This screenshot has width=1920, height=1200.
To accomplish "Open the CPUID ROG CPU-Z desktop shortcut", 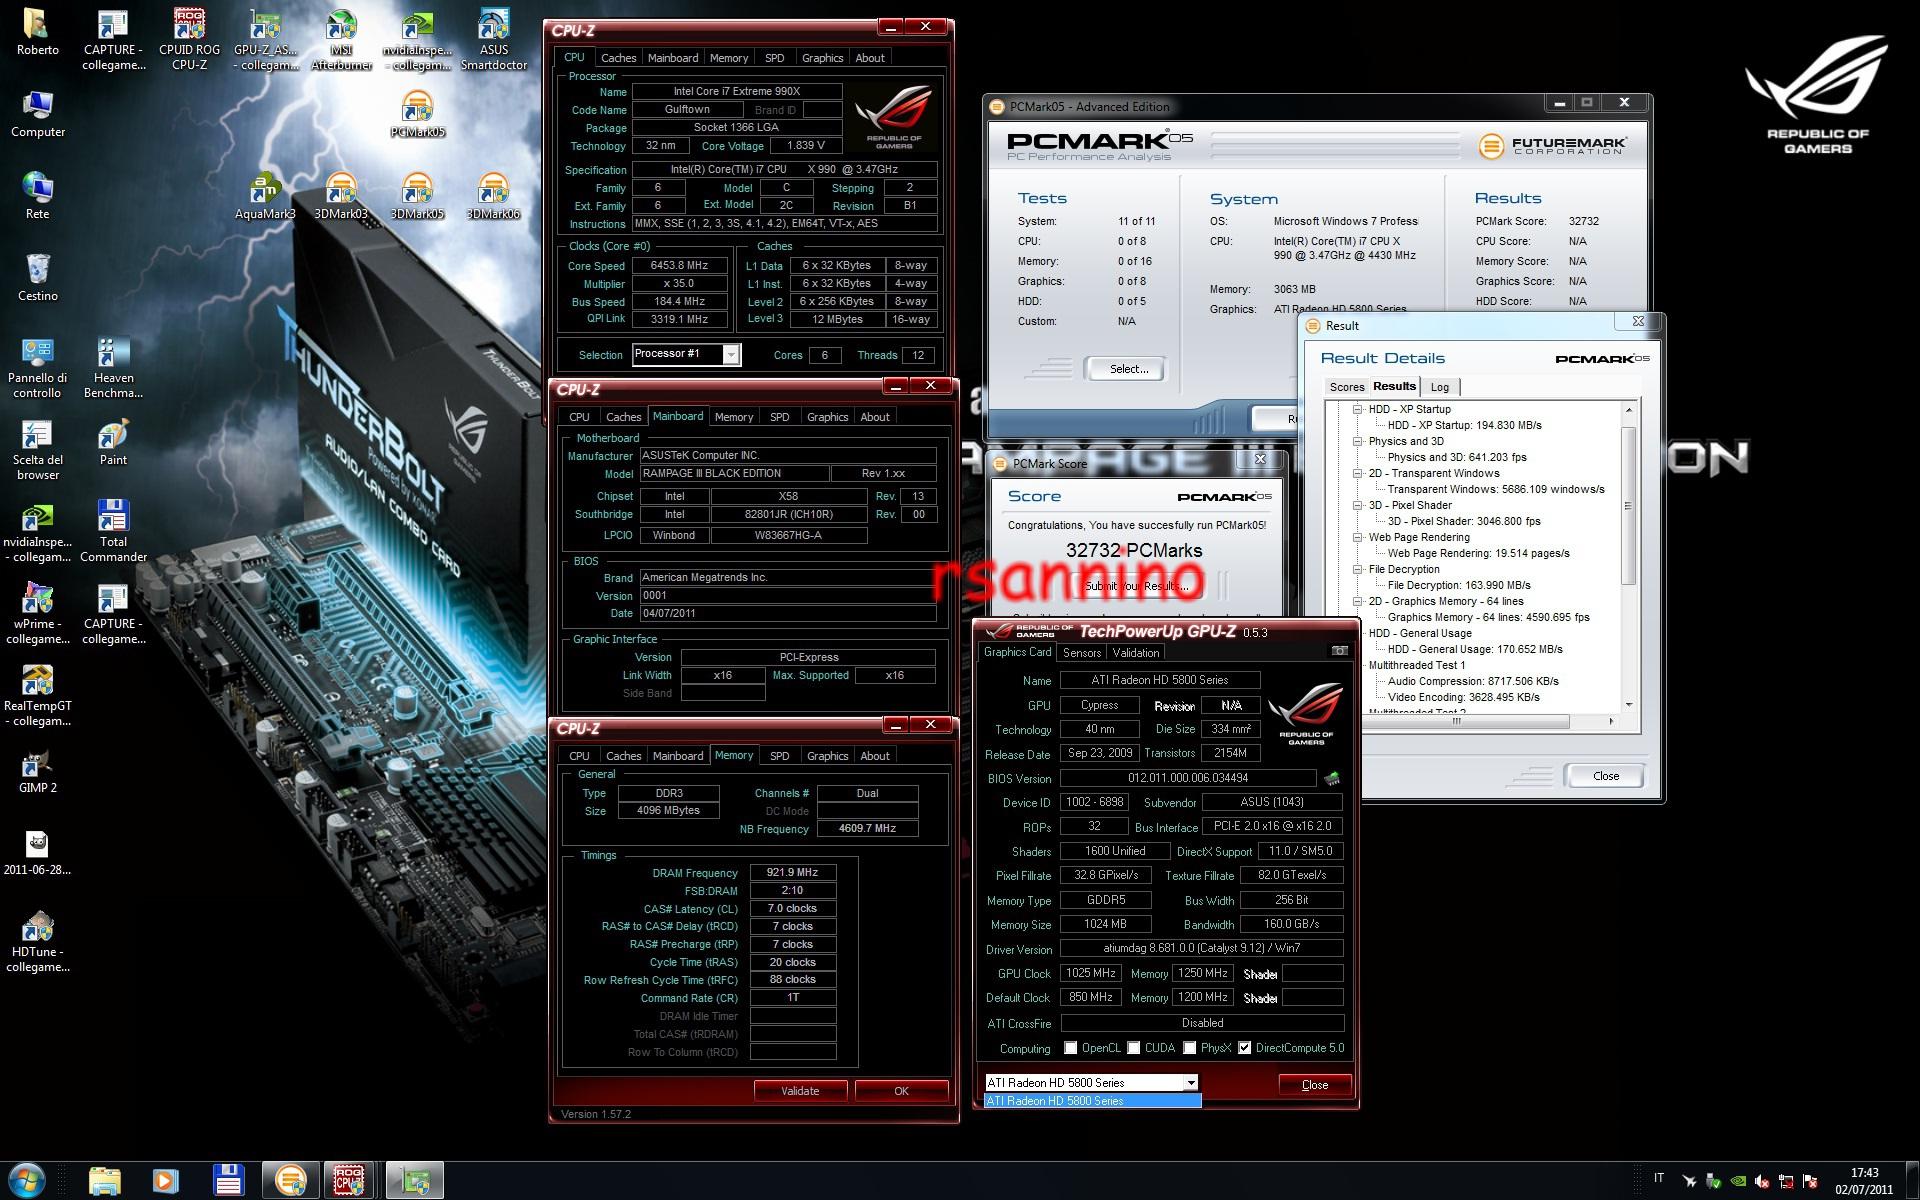I will (x=189, y=40).
